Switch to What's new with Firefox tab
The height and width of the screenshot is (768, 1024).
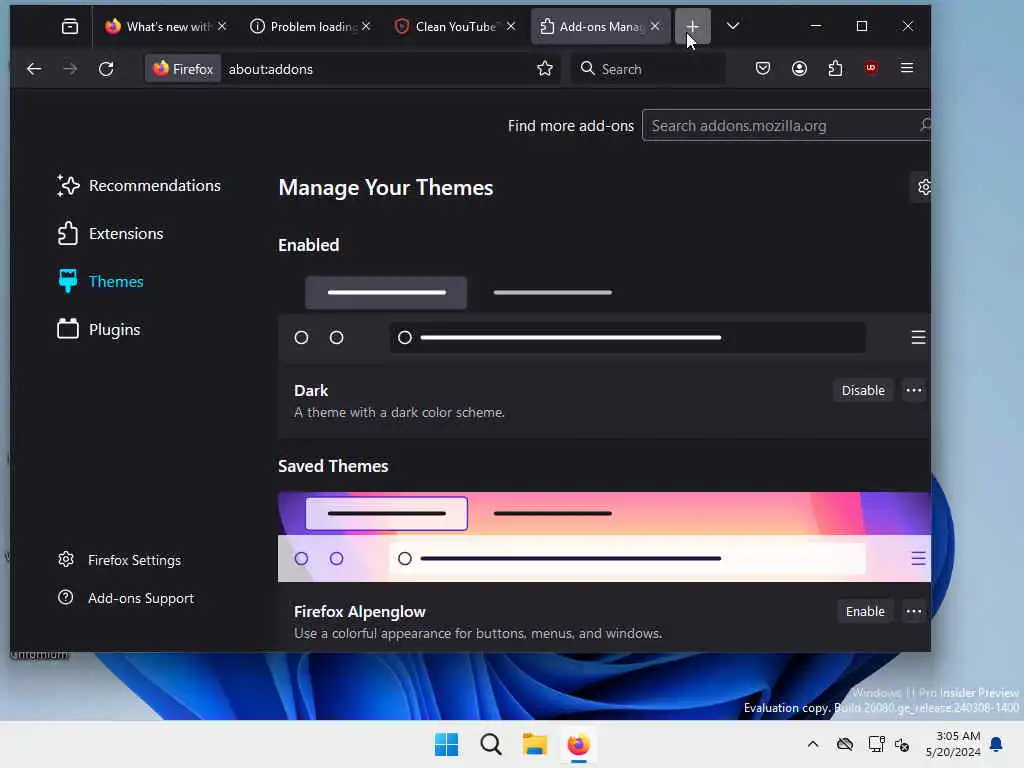(x=159, y=26)
